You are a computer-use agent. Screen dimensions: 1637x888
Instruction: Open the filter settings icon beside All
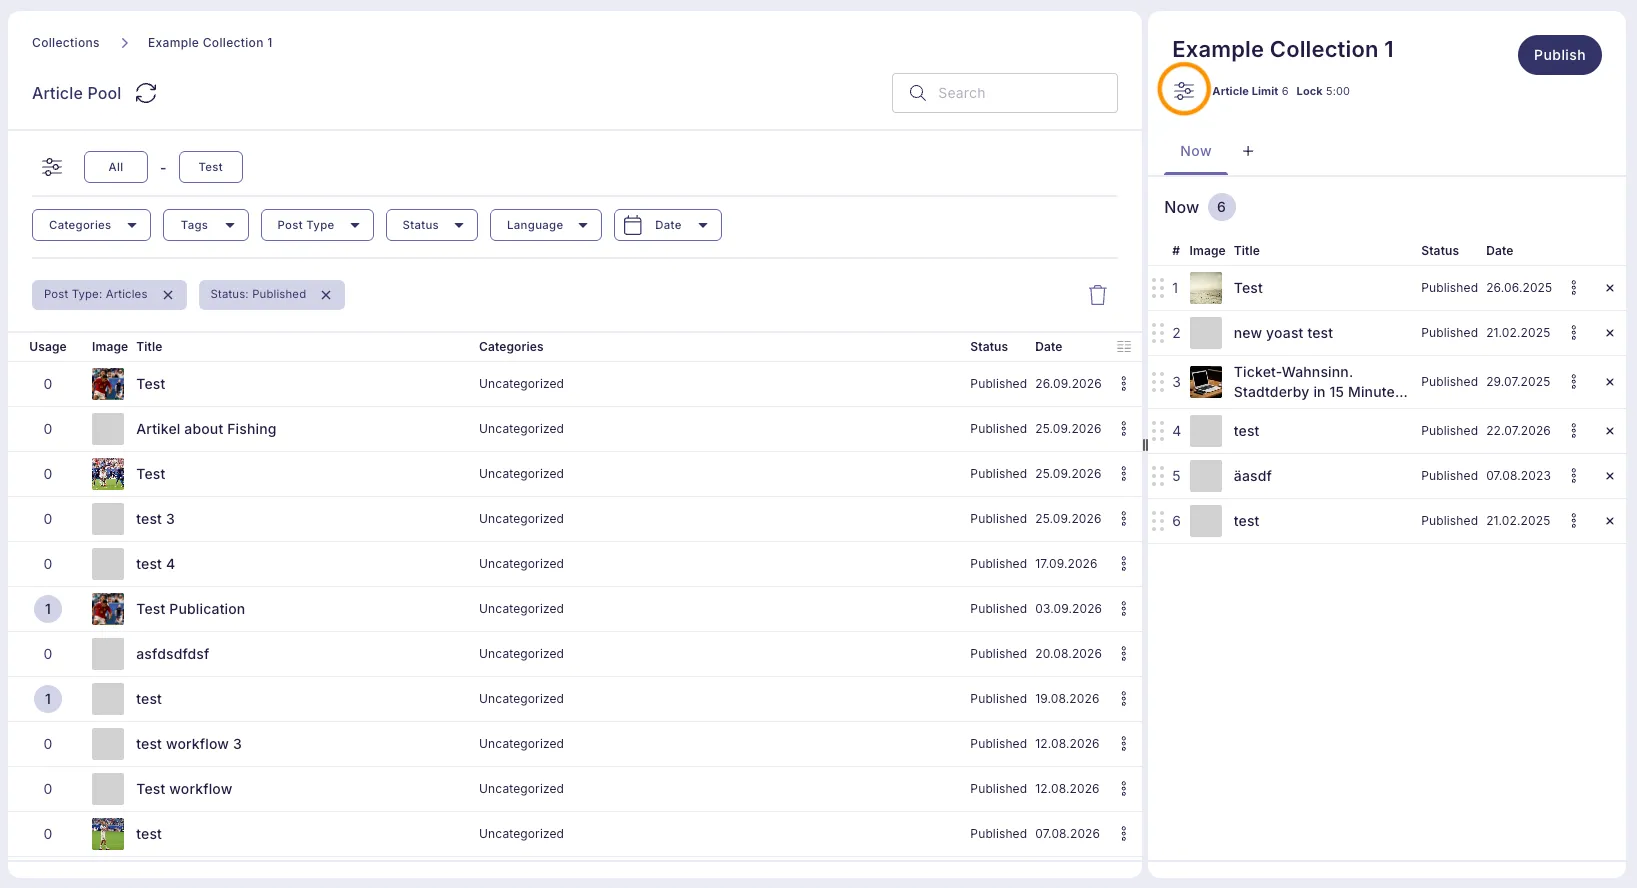click(x=52, y=167)
